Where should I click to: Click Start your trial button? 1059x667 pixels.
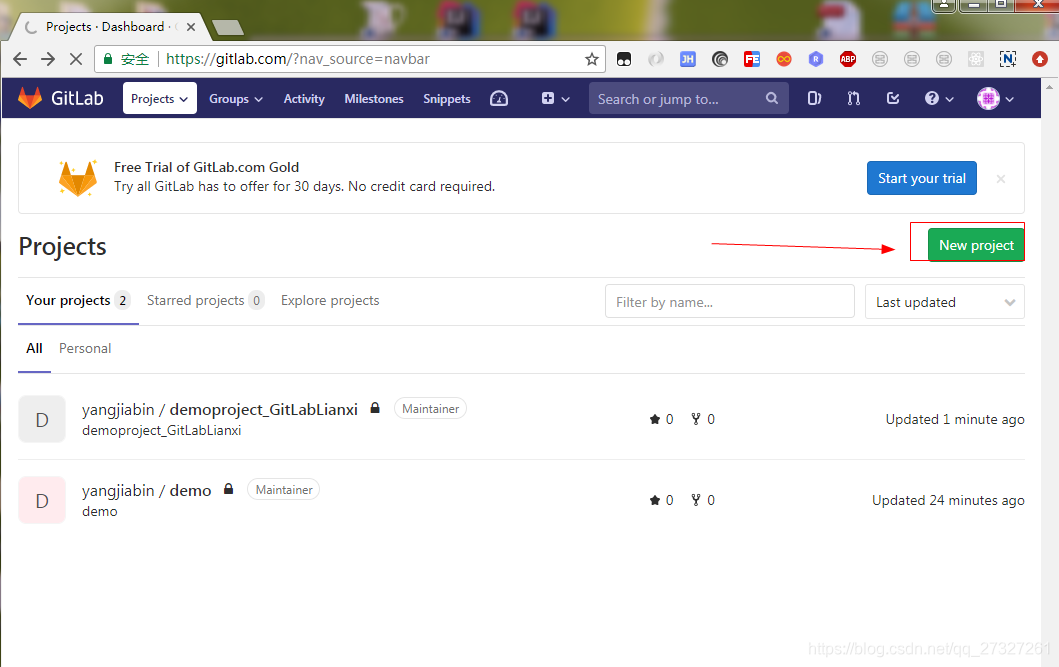coord(921,178)
